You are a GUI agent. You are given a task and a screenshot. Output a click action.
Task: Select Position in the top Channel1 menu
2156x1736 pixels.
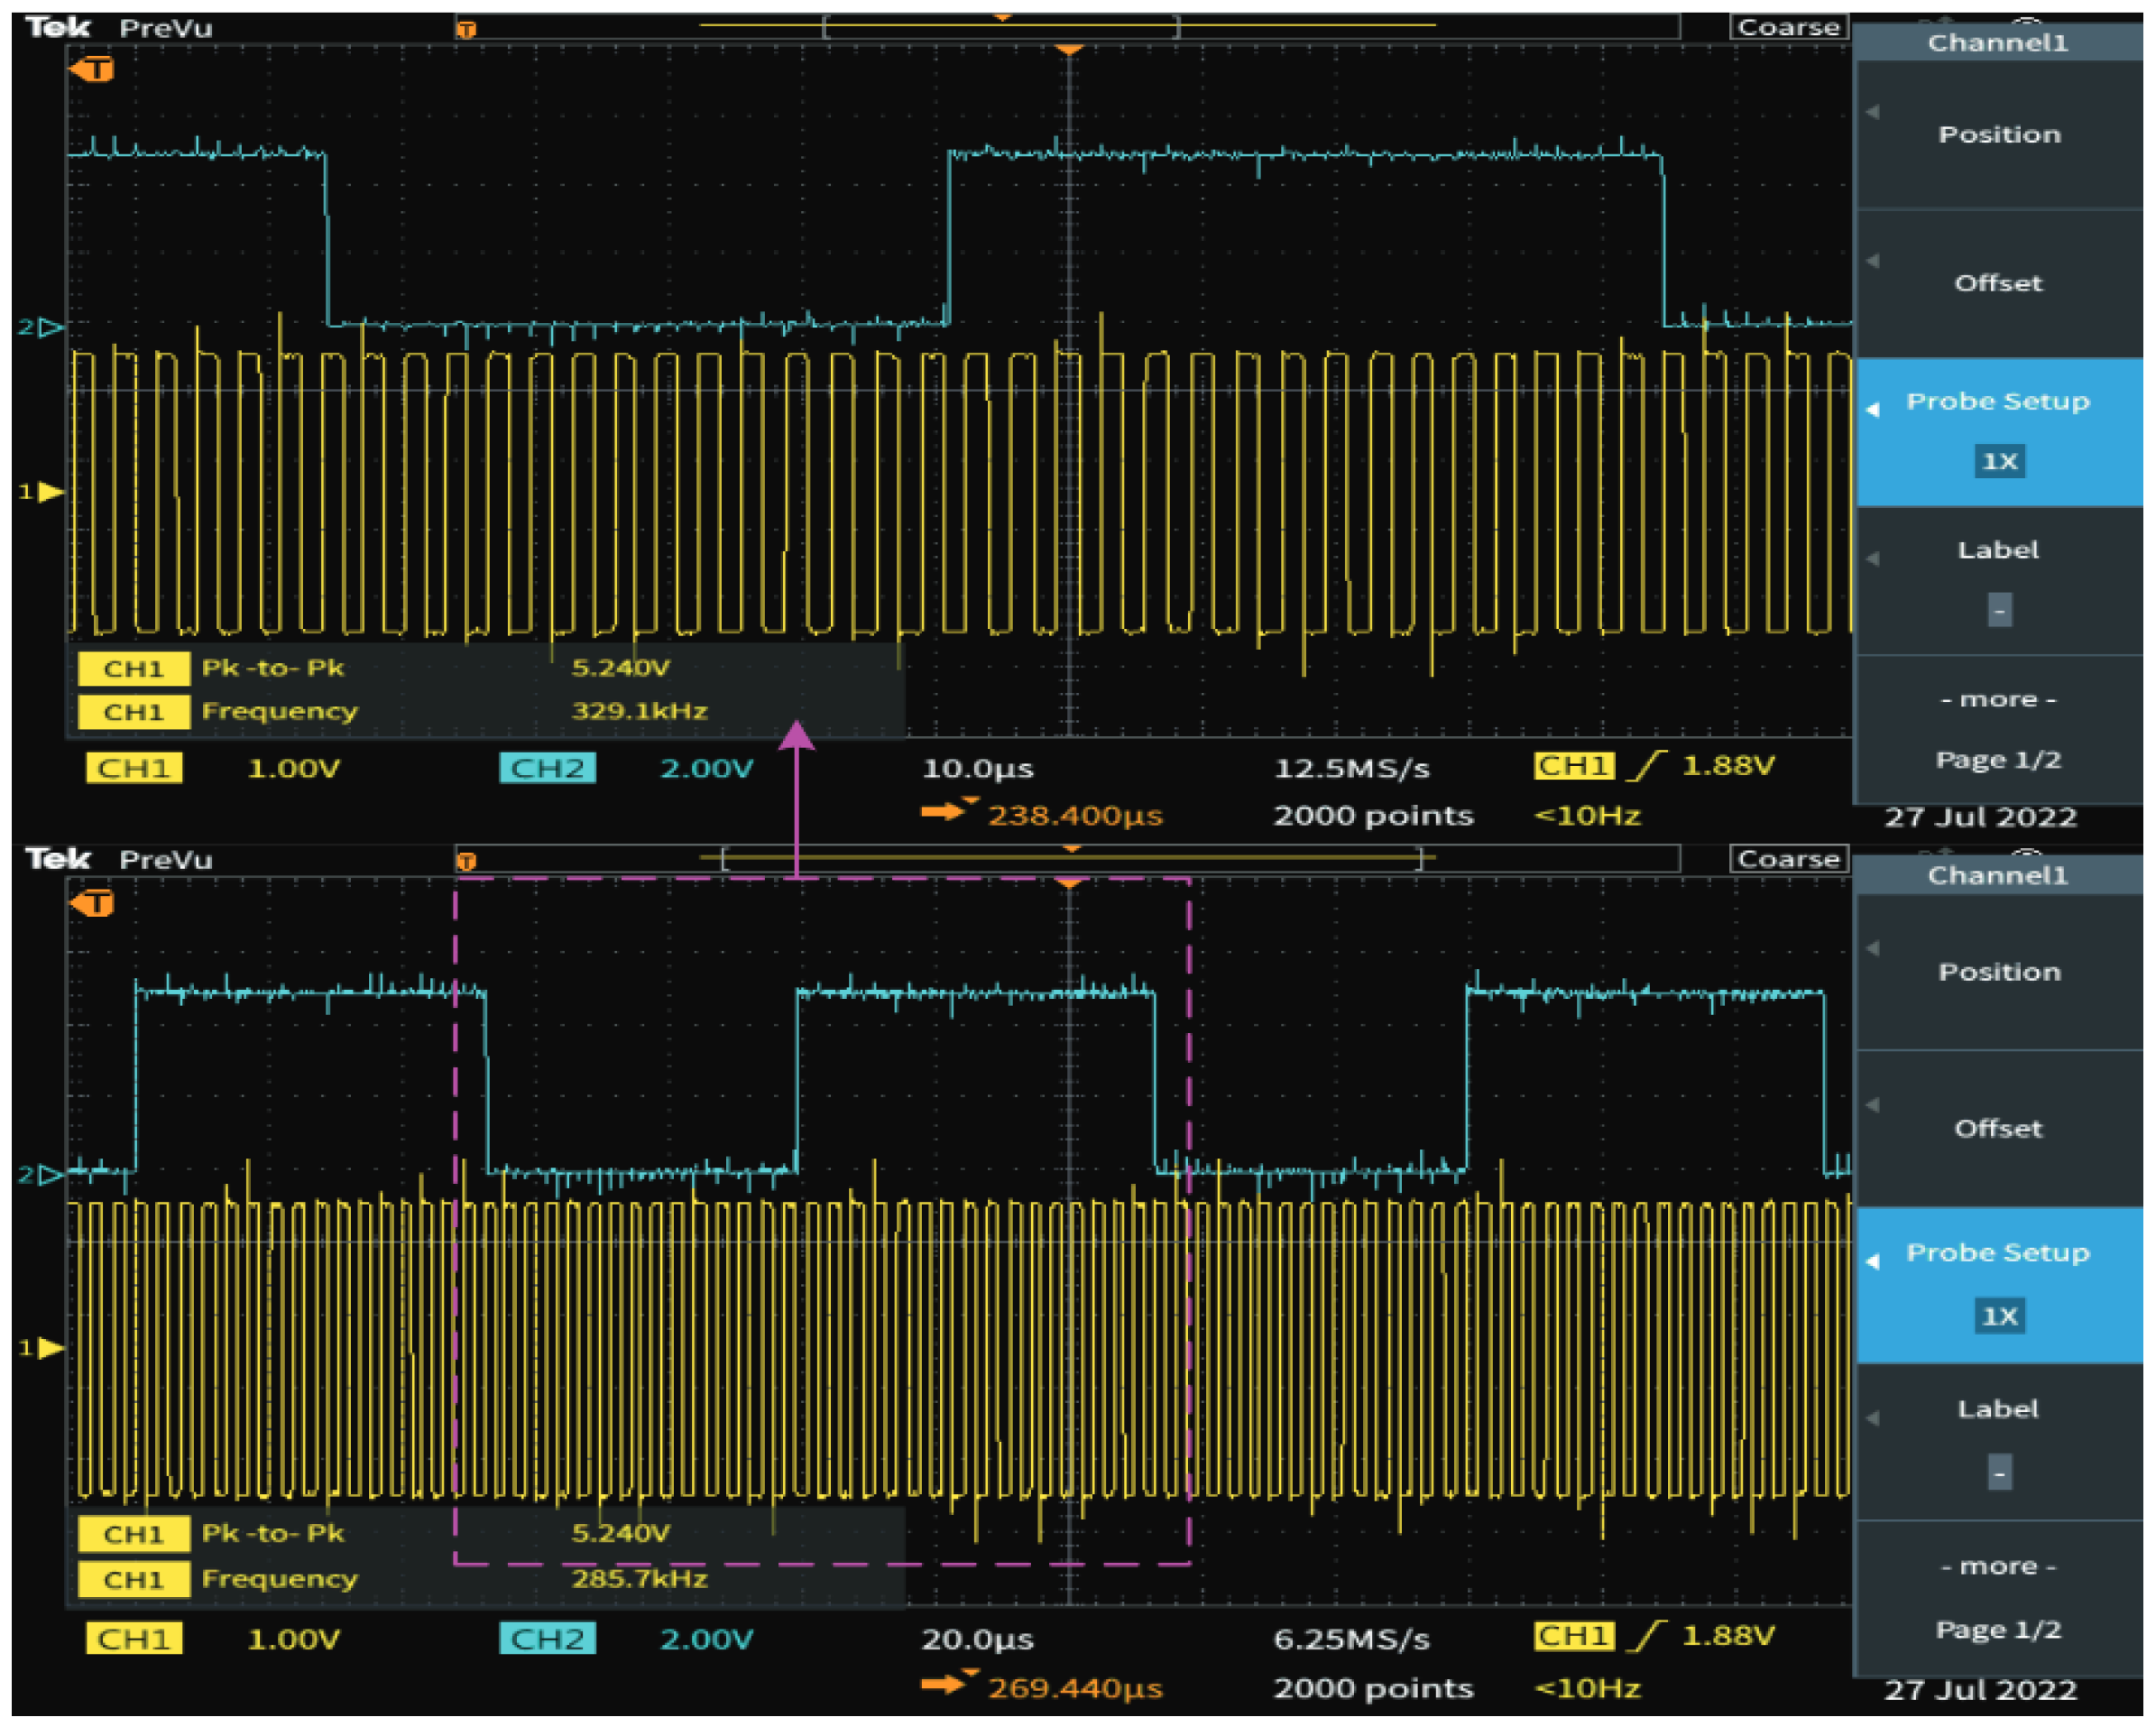1999,135
